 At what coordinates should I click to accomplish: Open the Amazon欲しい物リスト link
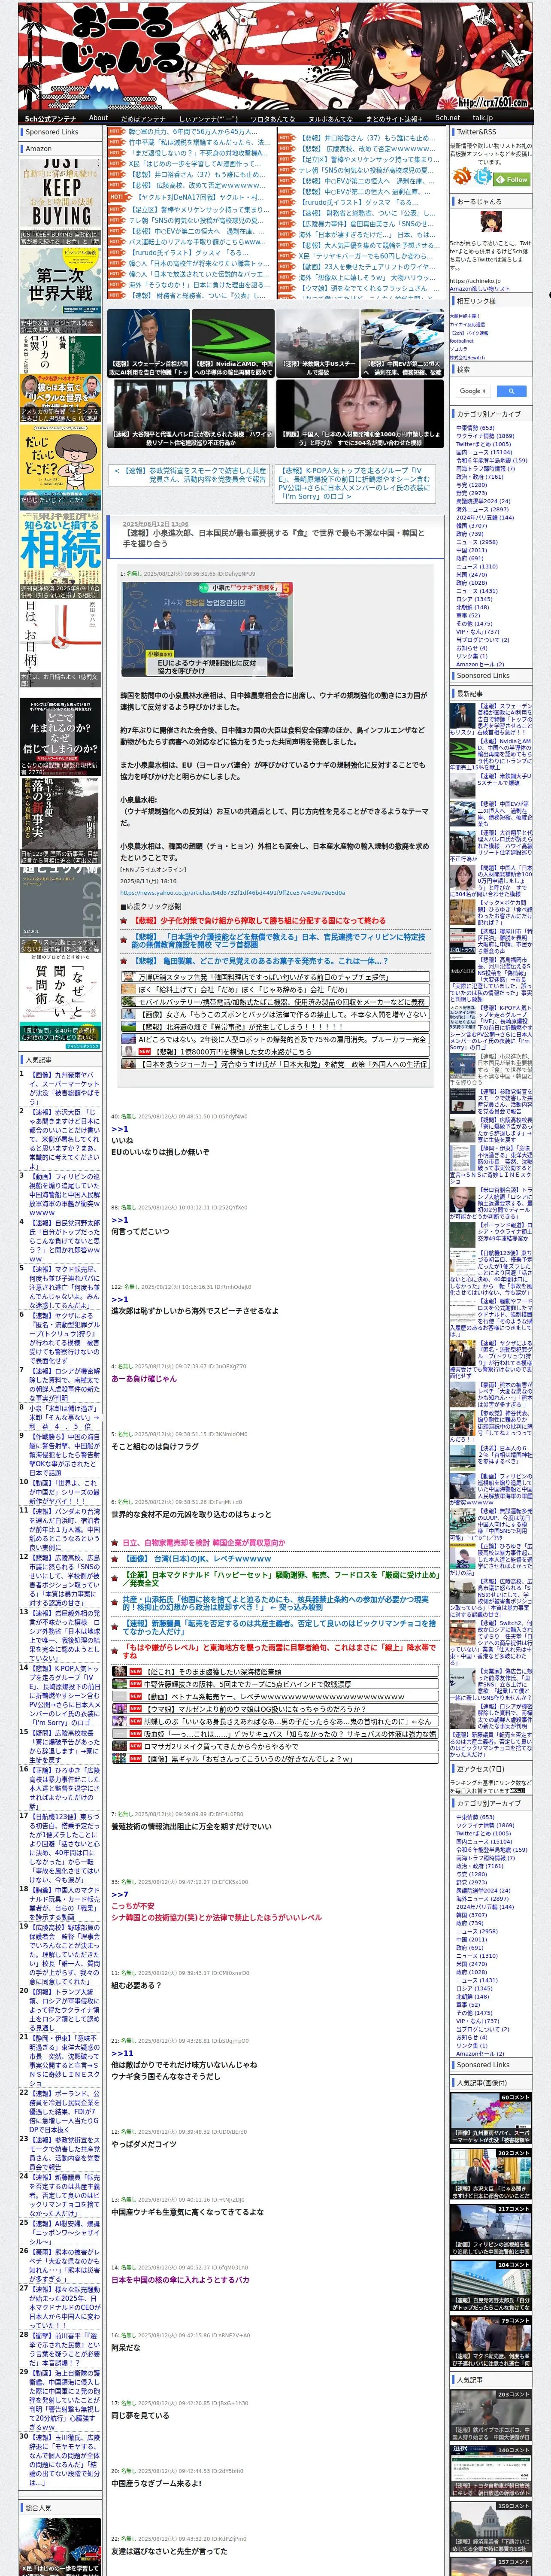pyautogui.click(x=479, y=288)
